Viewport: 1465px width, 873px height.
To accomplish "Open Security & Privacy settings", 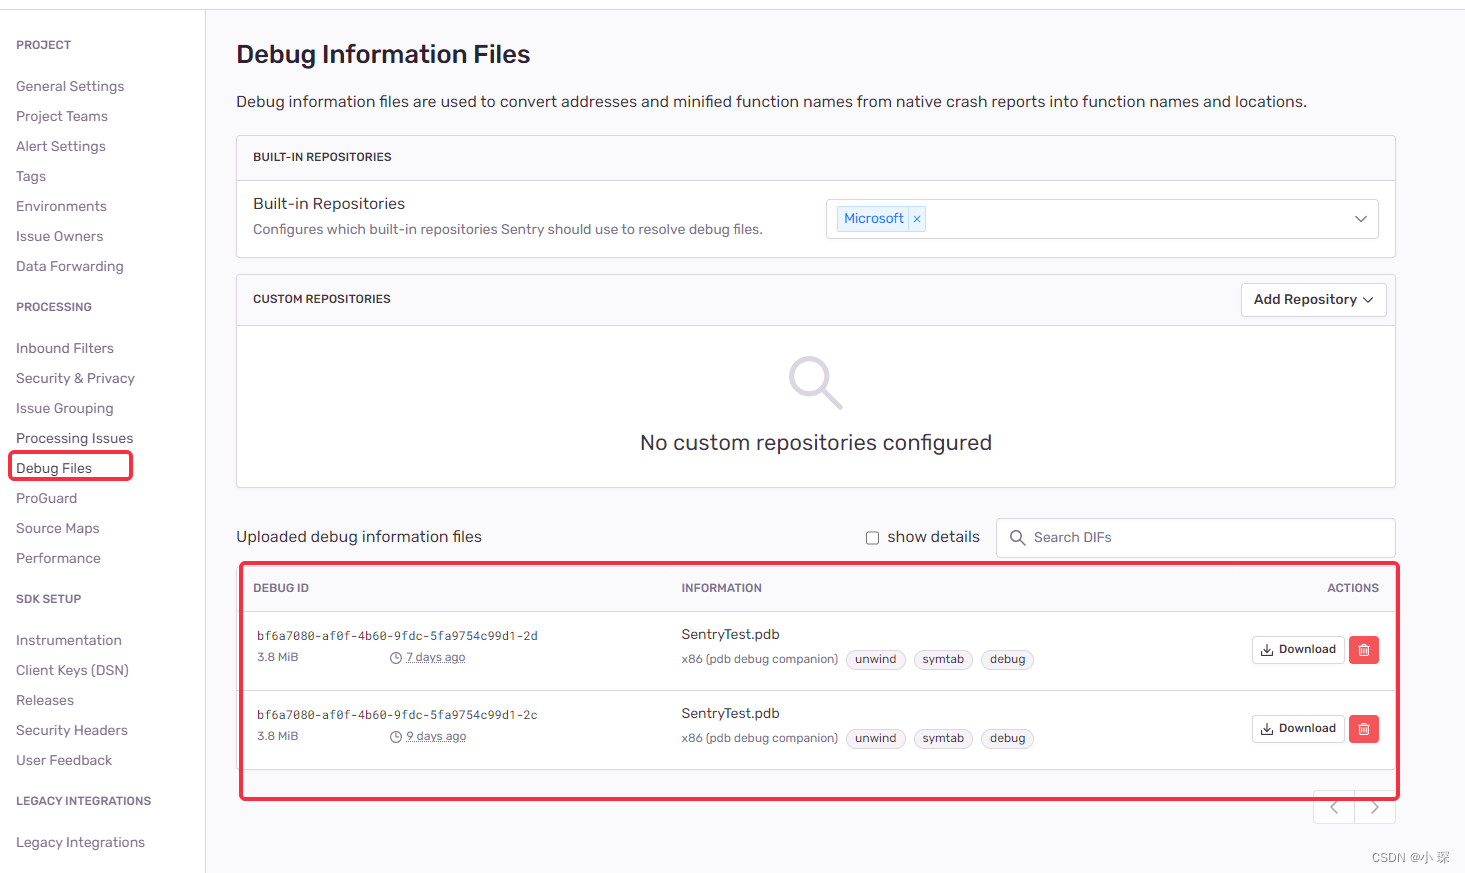I will [x=75, y=378].
